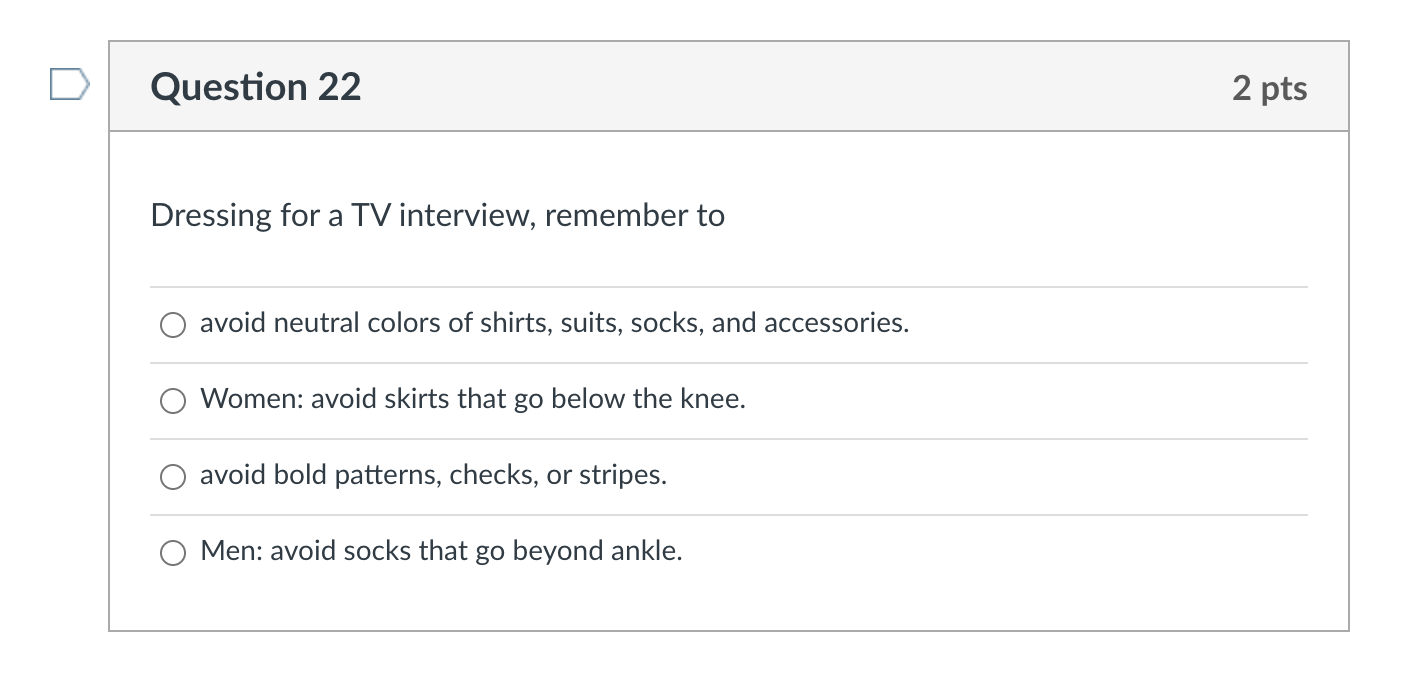1414x682 pixels.
Task: Click the word 'Women:' in second answer
Action: [251, 399]
